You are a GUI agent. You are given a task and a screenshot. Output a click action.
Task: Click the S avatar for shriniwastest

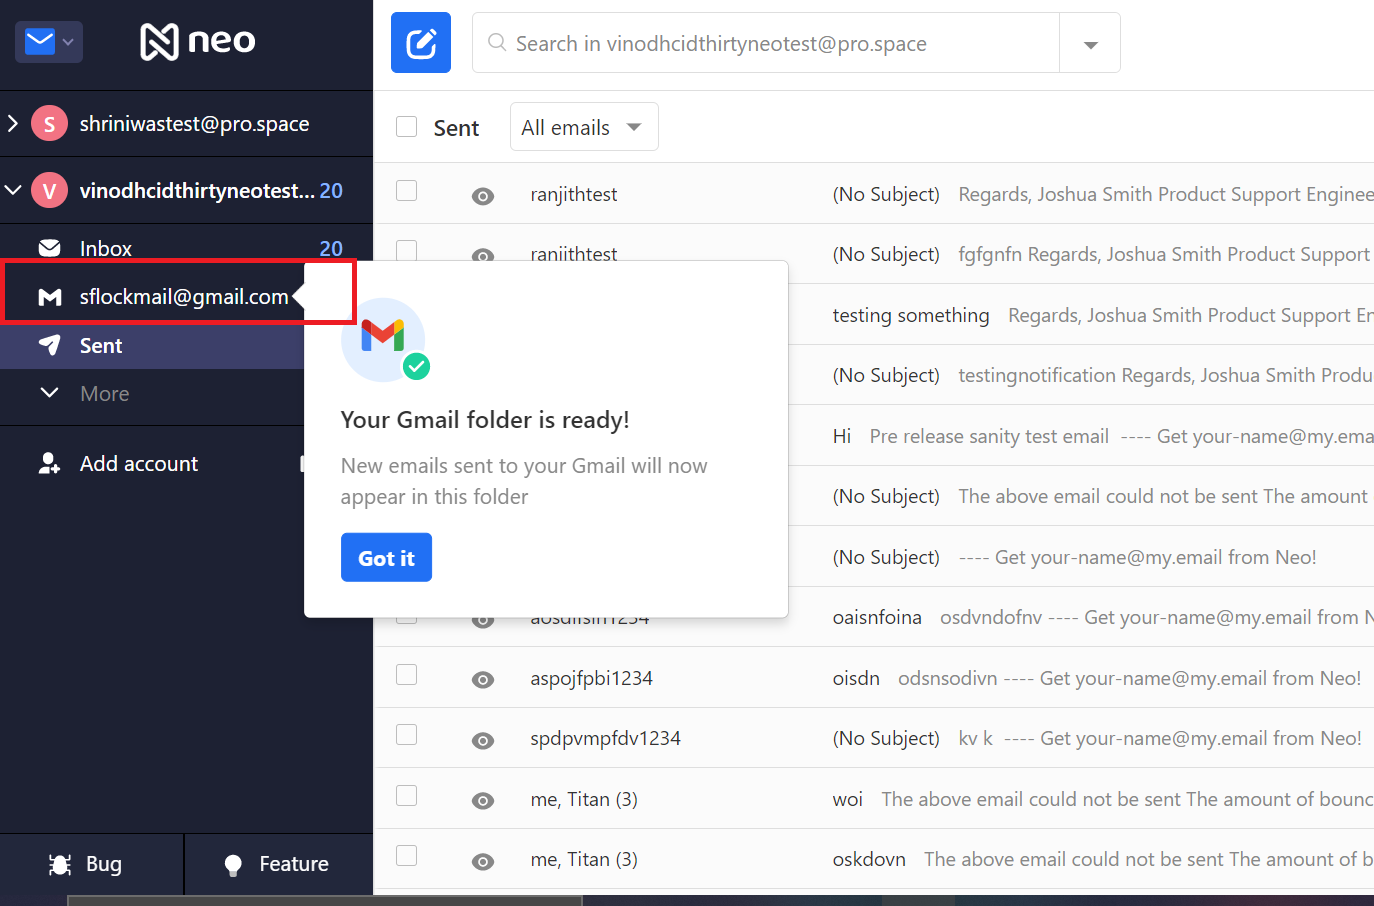(49, 124)
